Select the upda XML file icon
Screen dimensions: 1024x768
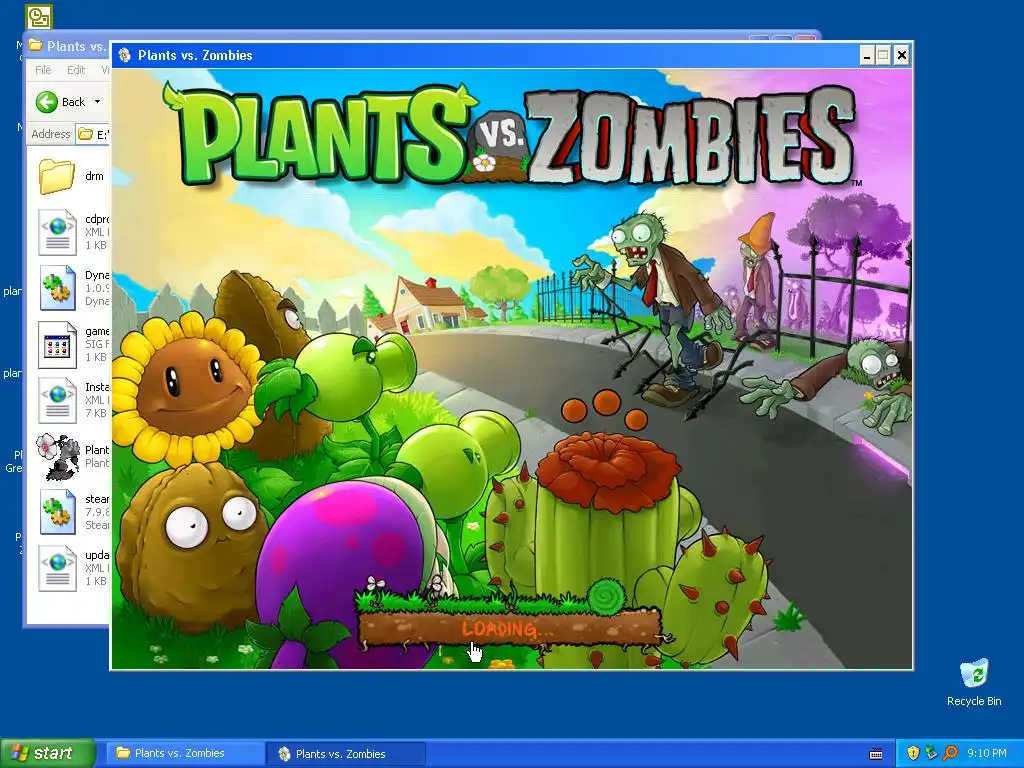point(57,568)
